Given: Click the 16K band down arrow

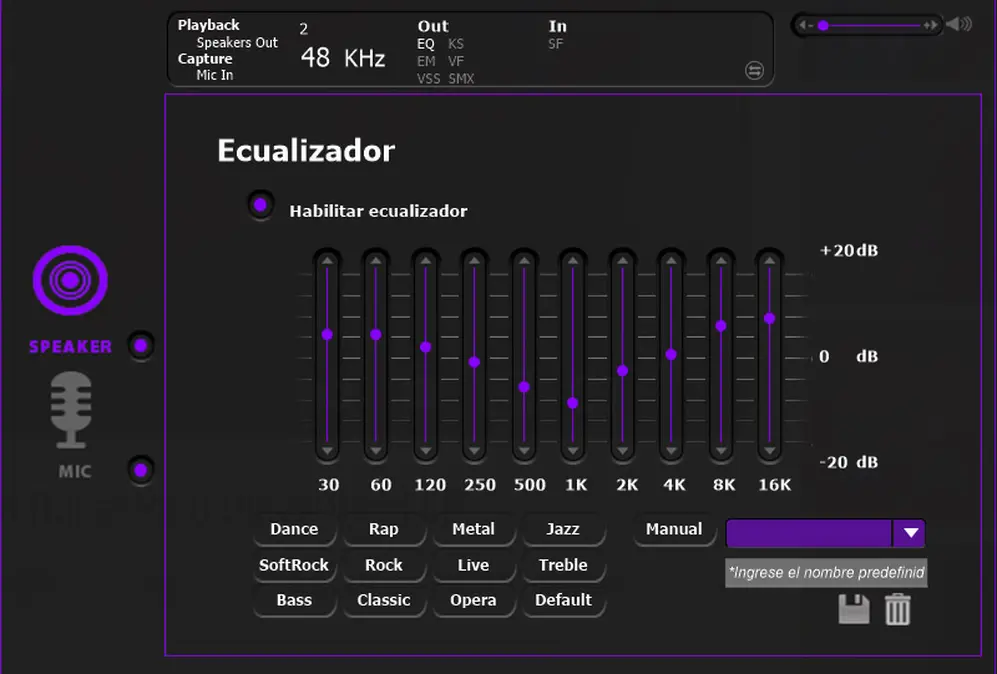Looking at the screenshot, I should pyautogui.click(x=769, y=451).
